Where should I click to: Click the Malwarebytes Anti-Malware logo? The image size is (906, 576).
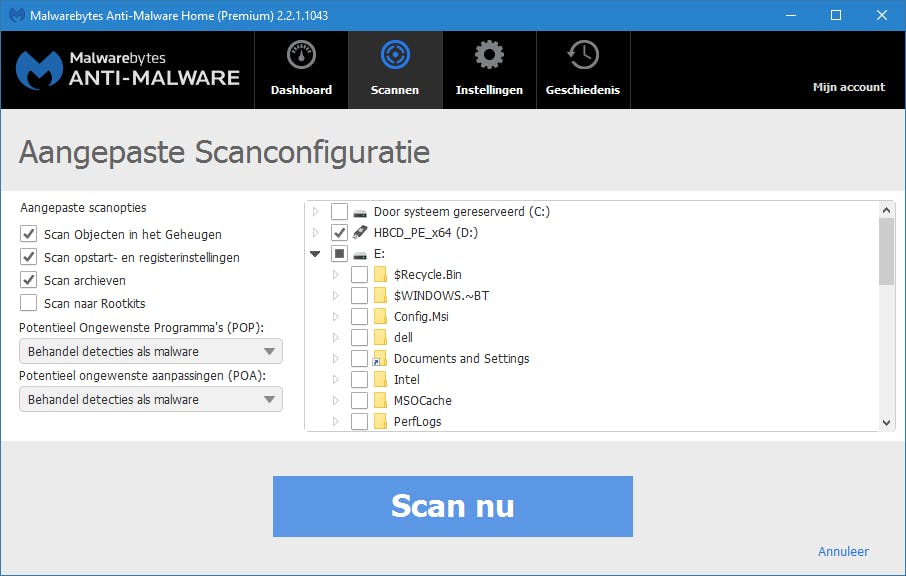128,69
